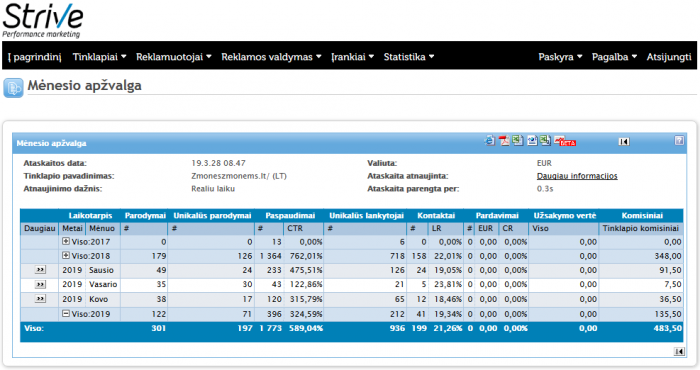Click the 475,51% CTR value

[306, 270]
